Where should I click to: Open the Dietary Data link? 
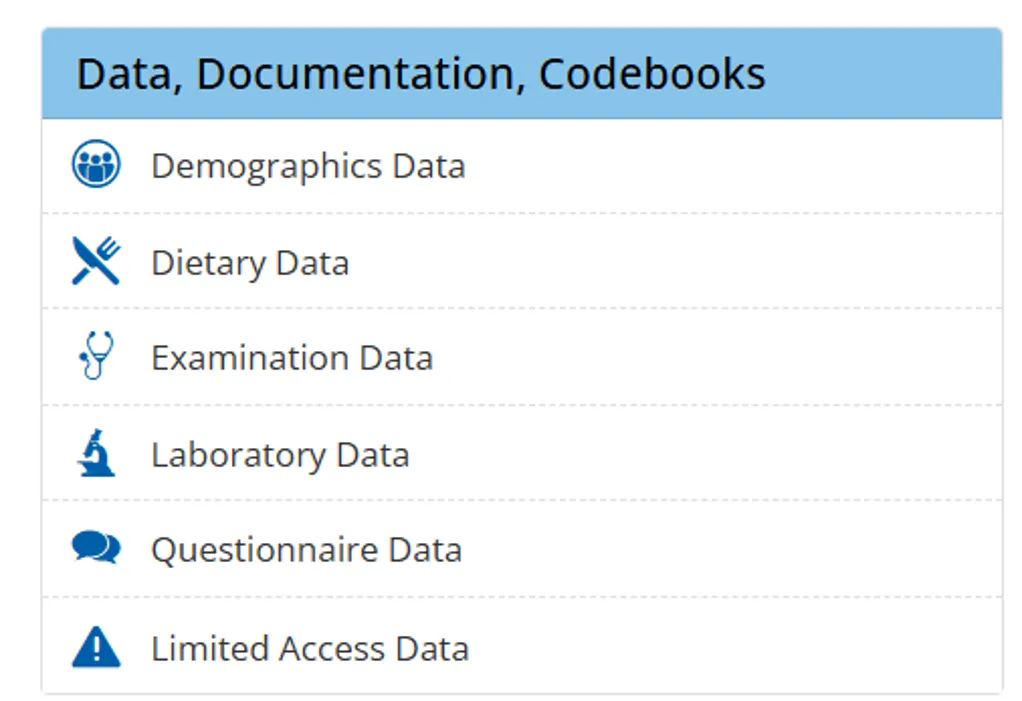(x=250, y=263)
